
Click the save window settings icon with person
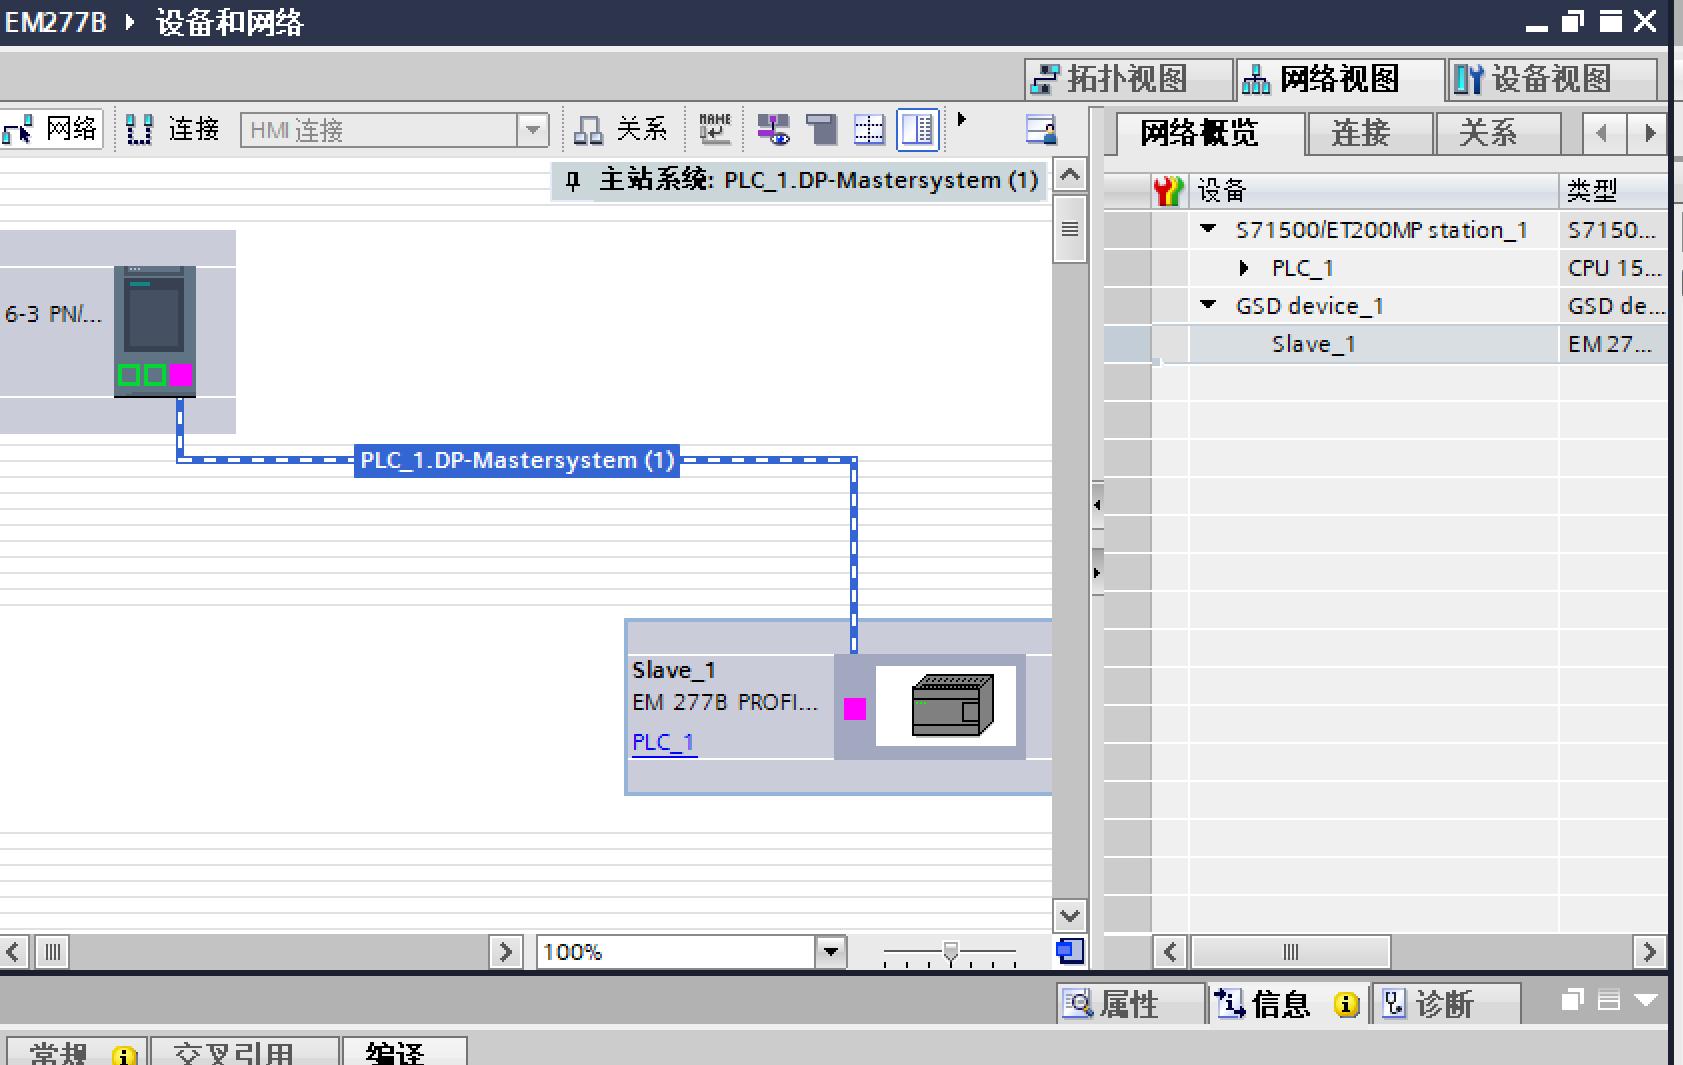pos(1041,130)
